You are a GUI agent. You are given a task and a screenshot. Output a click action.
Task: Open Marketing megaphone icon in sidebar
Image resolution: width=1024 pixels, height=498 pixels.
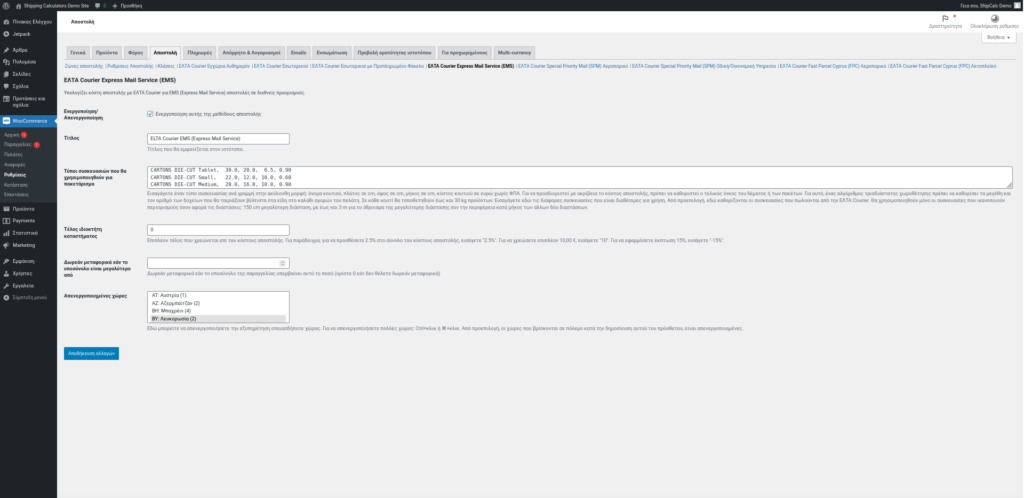(x=6, y=245)
